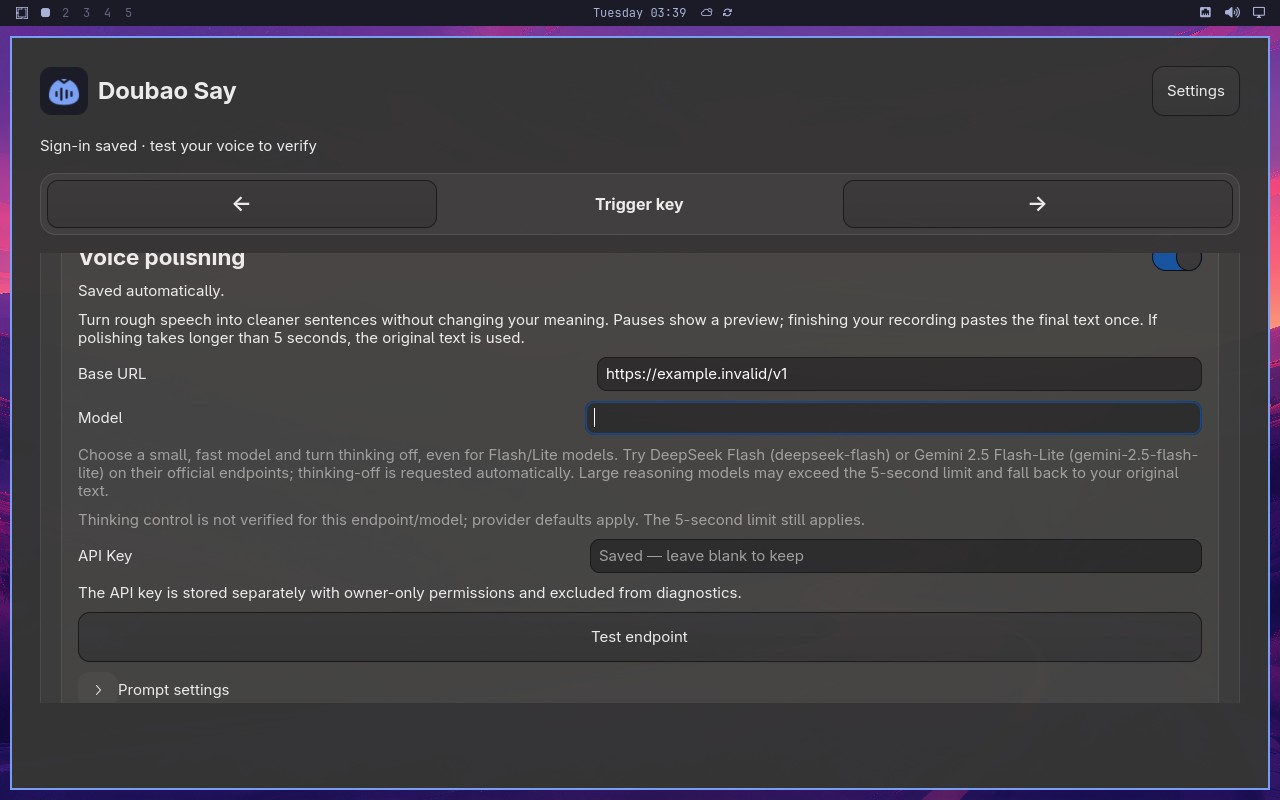This screenshot has width=1280, height=800.
Task: Switch to workspace 2
Action: click(x=66, y=13)
